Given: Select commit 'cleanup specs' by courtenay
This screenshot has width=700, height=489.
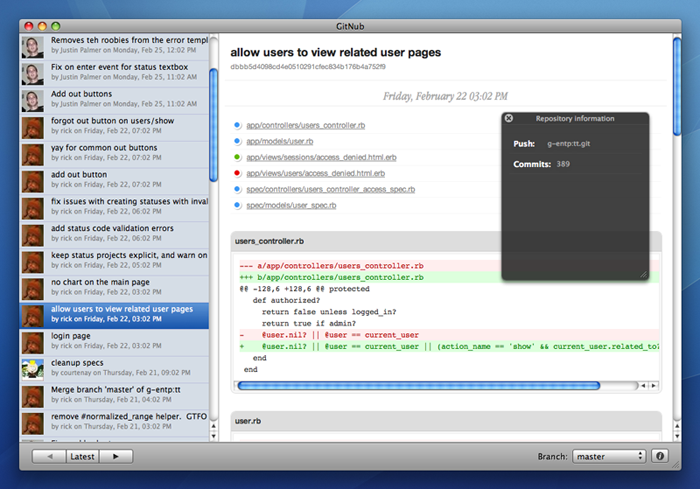Looking at the screenshot, I should coord(114,369).
